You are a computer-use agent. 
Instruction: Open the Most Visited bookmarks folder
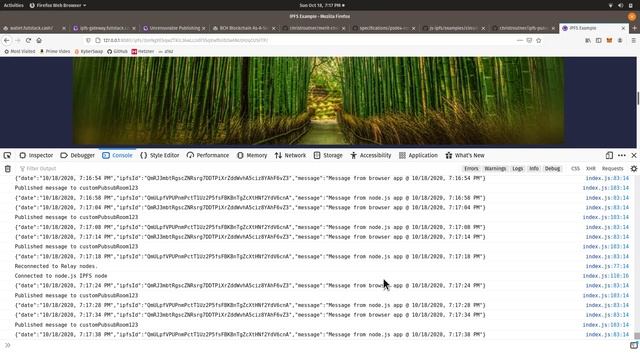[x=20, y=51]
